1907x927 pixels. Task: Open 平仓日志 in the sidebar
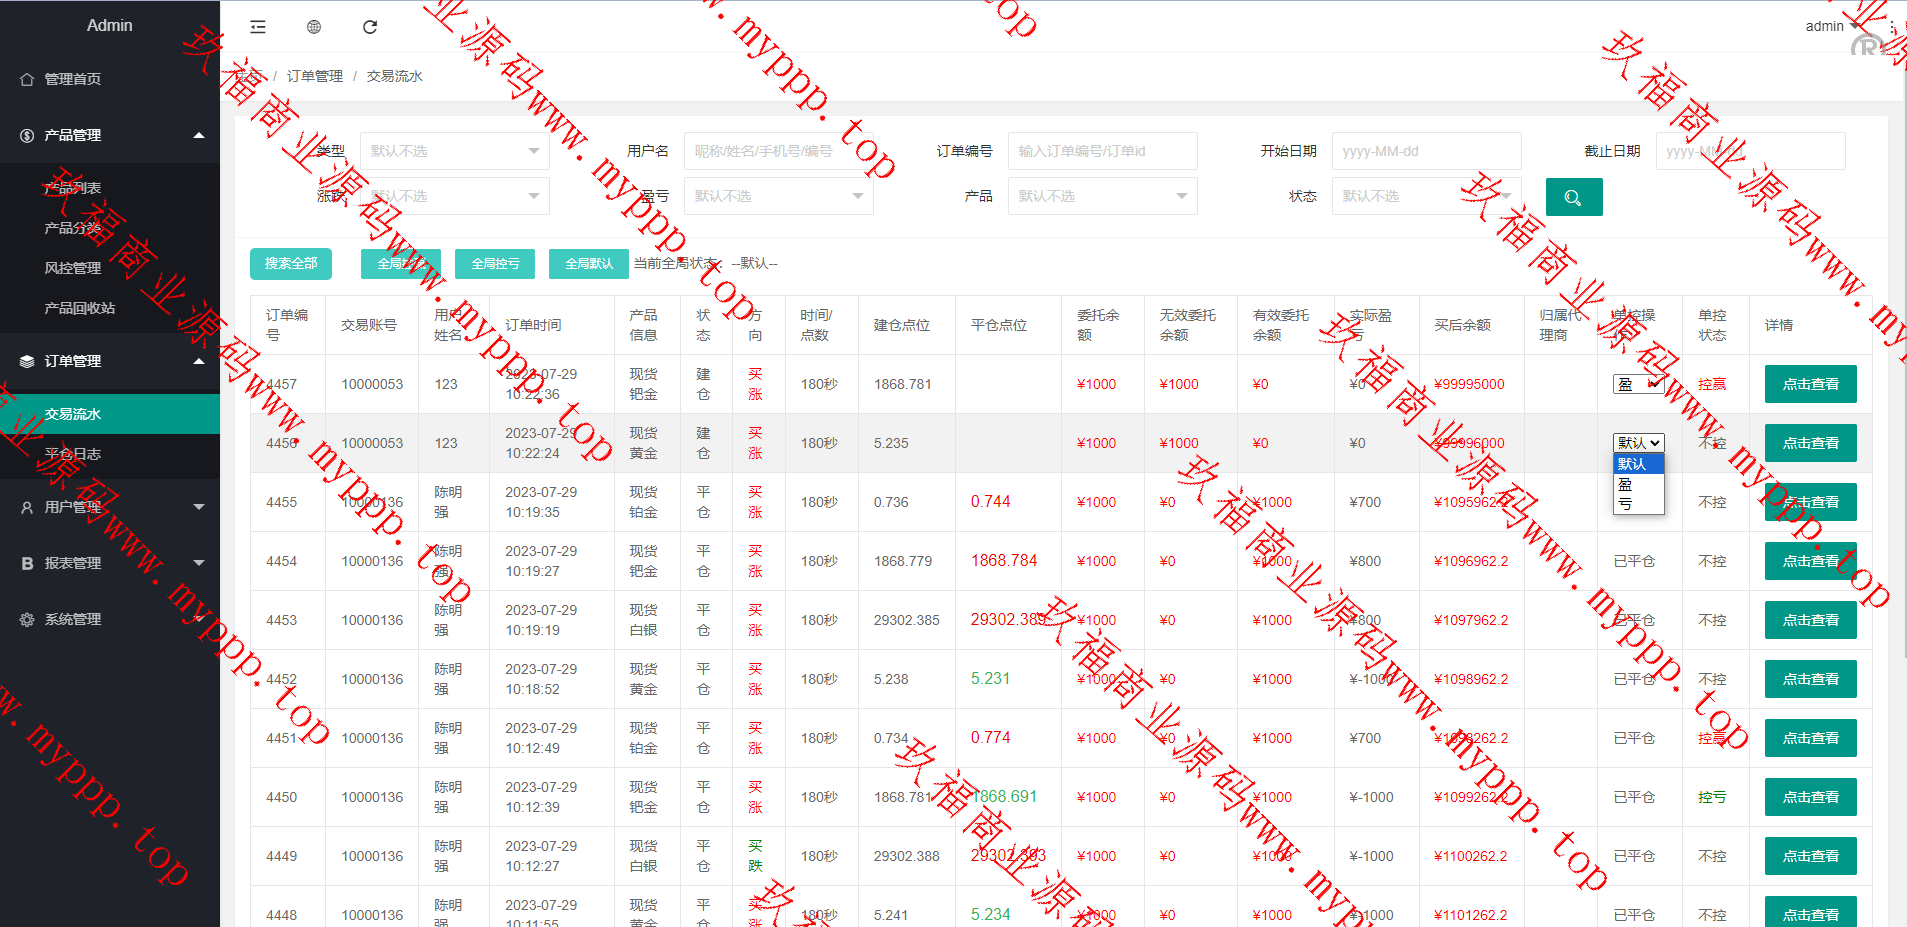[73, 454]
